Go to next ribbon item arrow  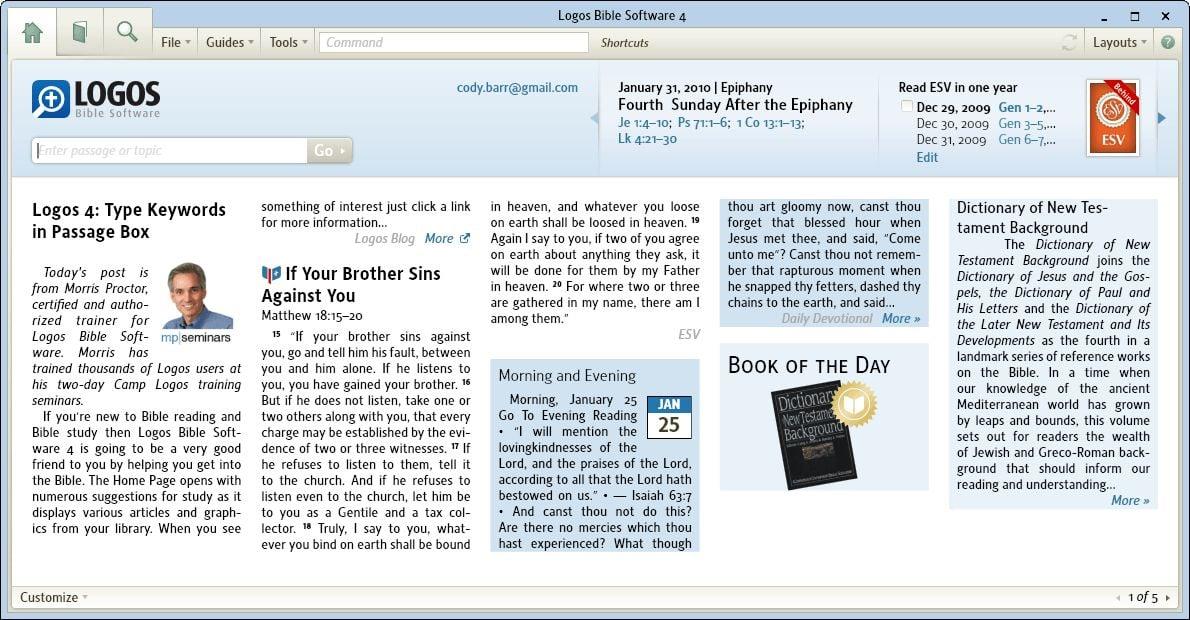pos(1161,118)
